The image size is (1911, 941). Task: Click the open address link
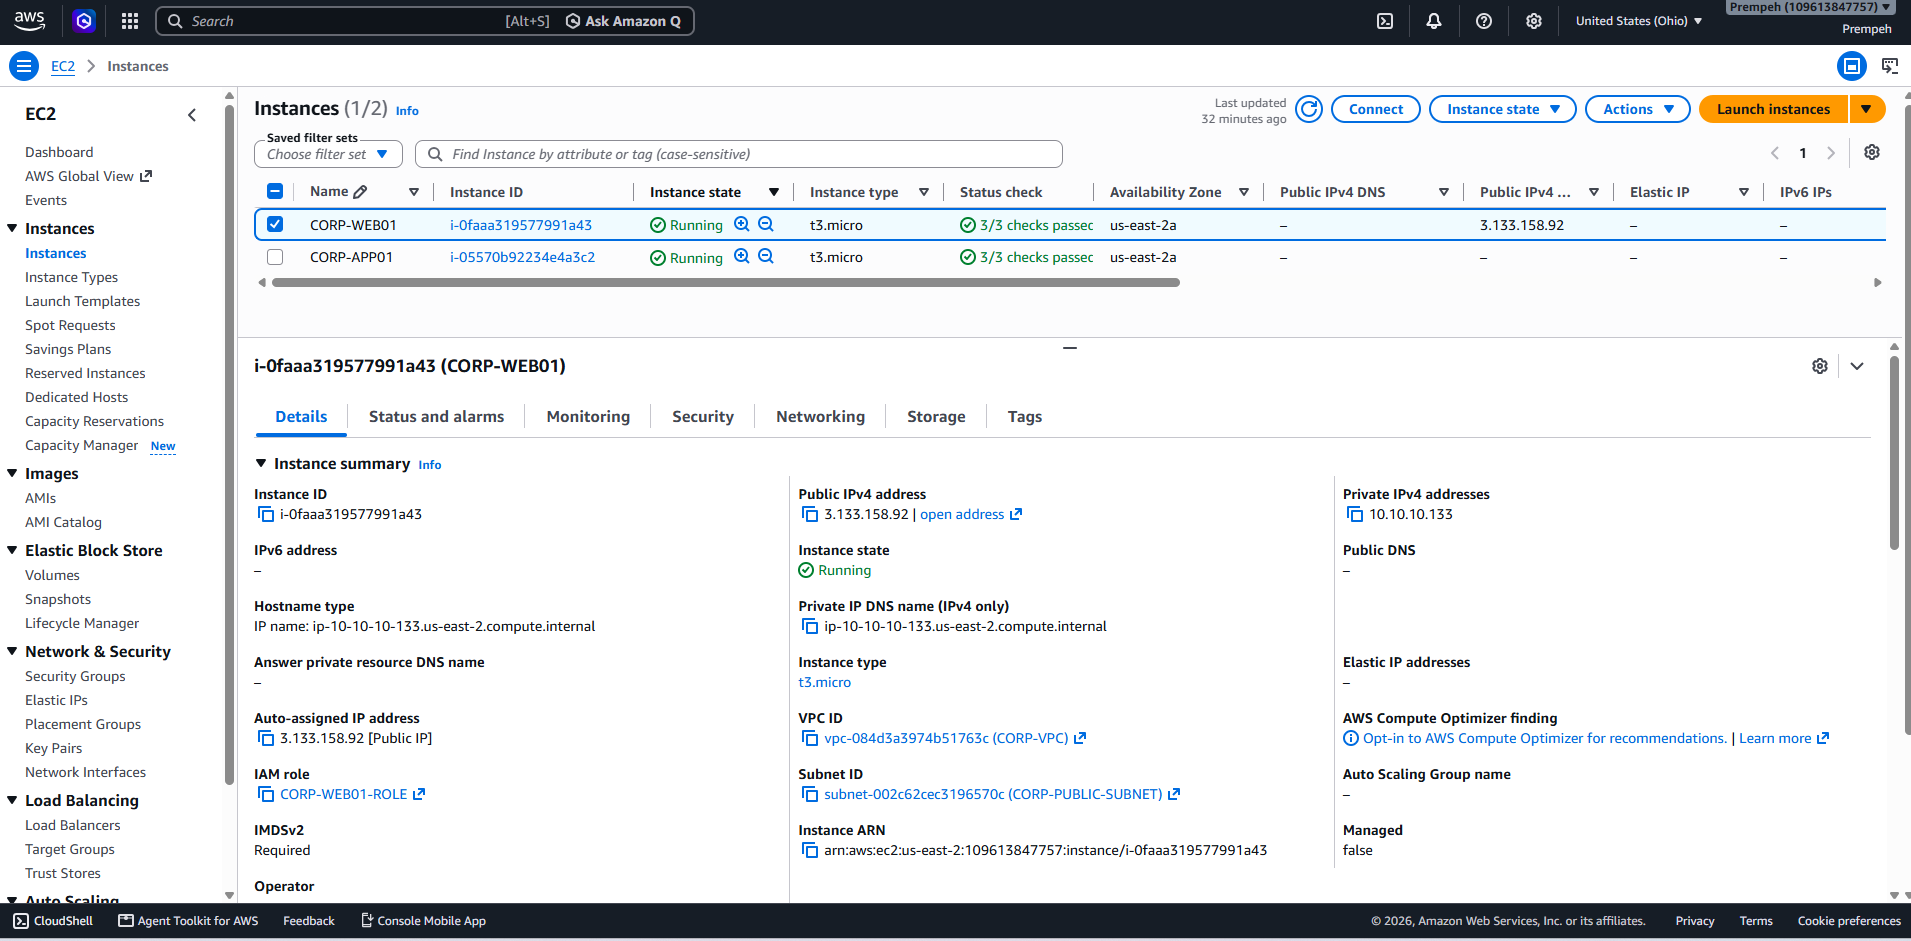coord(961,514)
